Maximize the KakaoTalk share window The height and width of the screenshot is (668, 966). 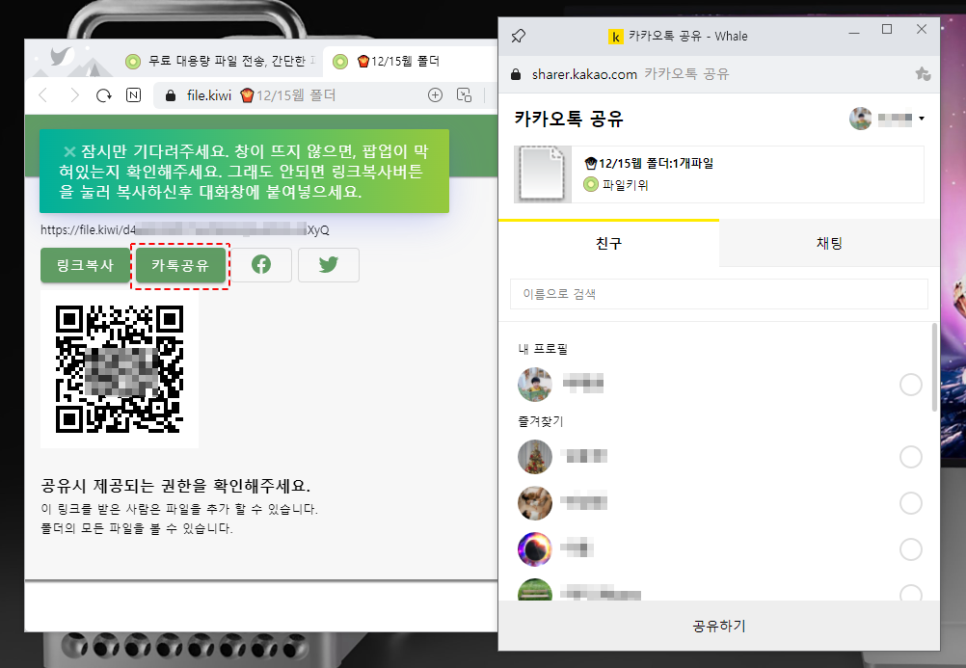(x=887, y=30)
